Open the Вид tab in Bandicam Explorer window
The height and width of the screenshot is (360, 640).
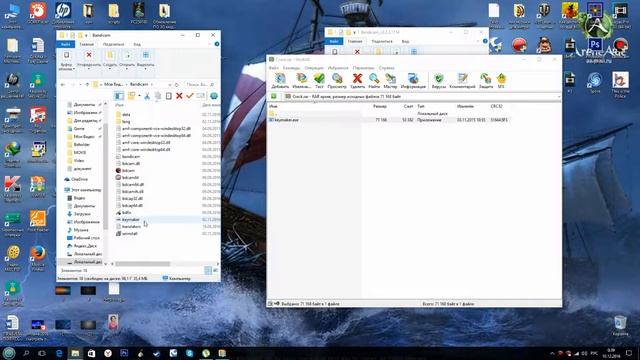coord(137,44)
